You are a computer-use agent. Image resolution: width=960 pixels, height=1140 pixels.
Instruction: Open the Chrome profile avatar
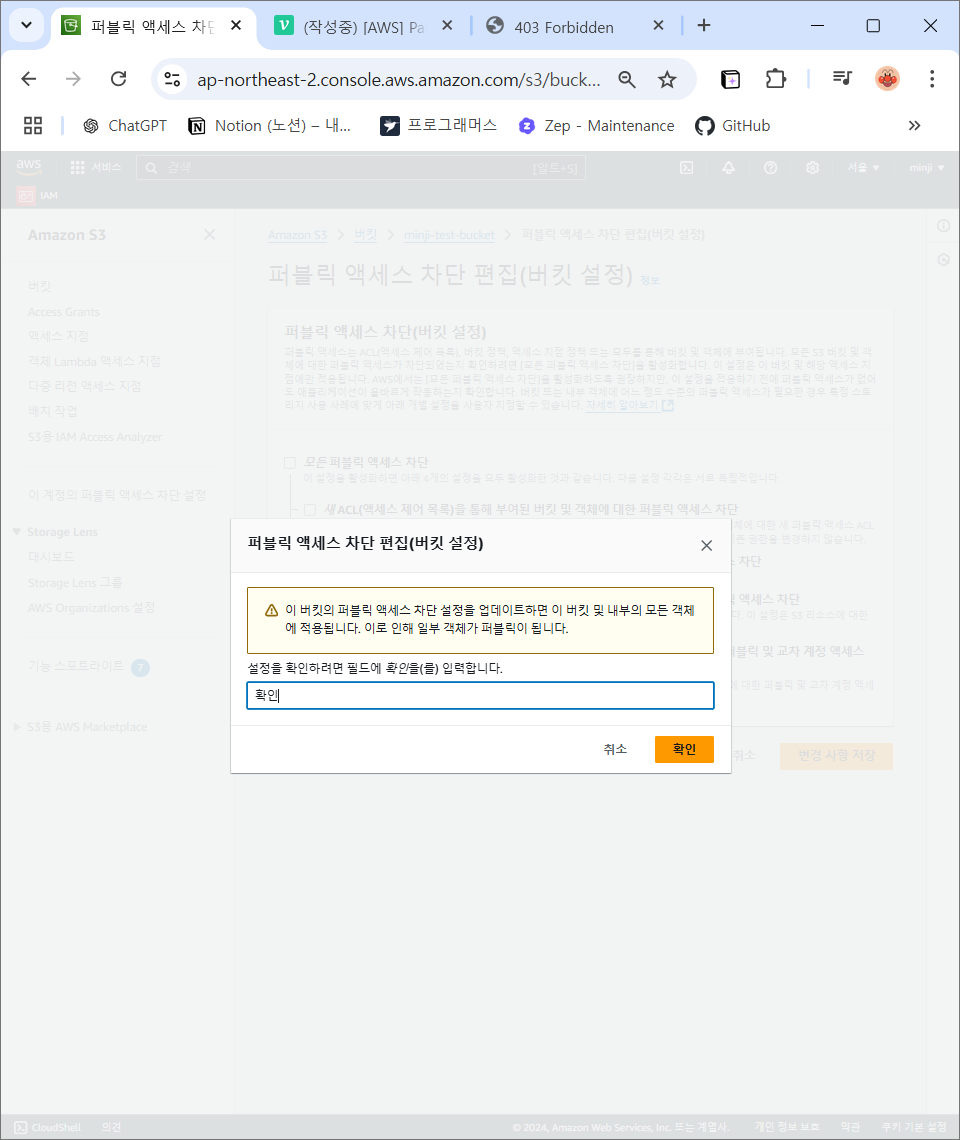click(887, 79)
